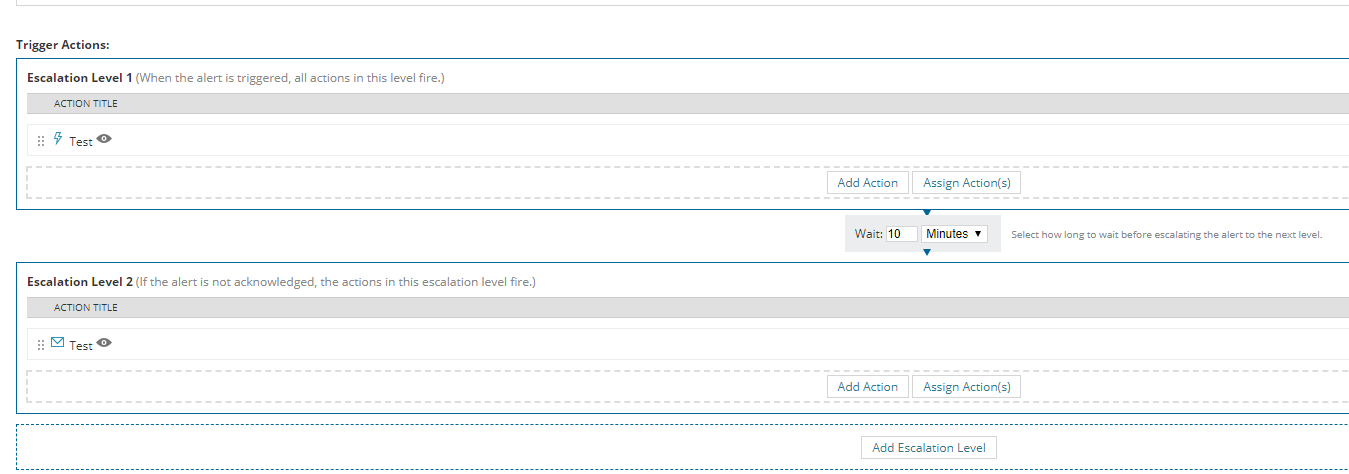The width and height of the screenshot is (1349, 474).
Task: Grab the drag handle in Escalation Level 2
Action: tap(41, 345)
